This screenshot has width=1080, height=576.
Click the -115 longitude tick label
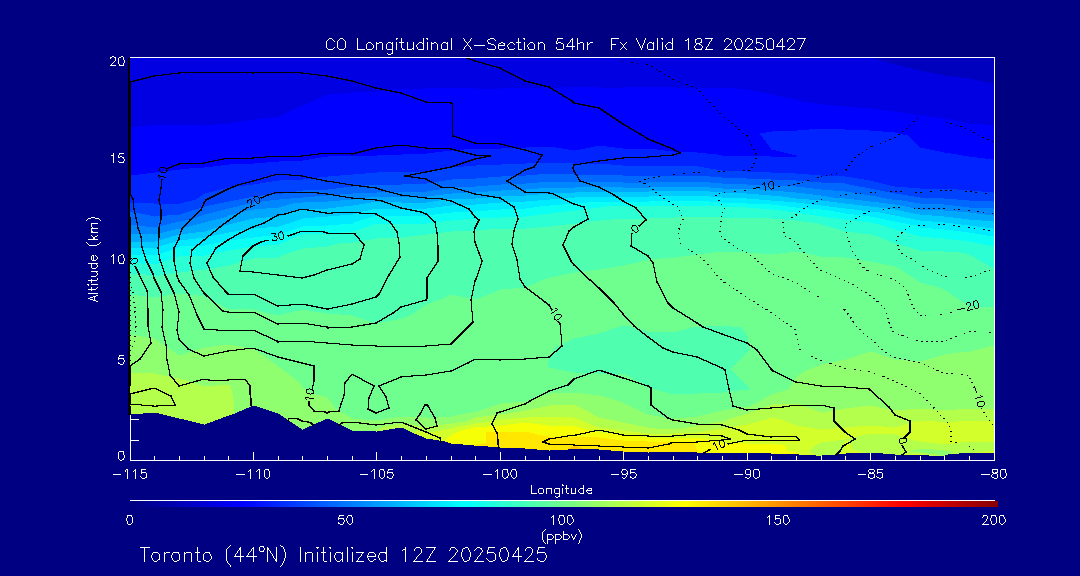(x=129, y=474)
